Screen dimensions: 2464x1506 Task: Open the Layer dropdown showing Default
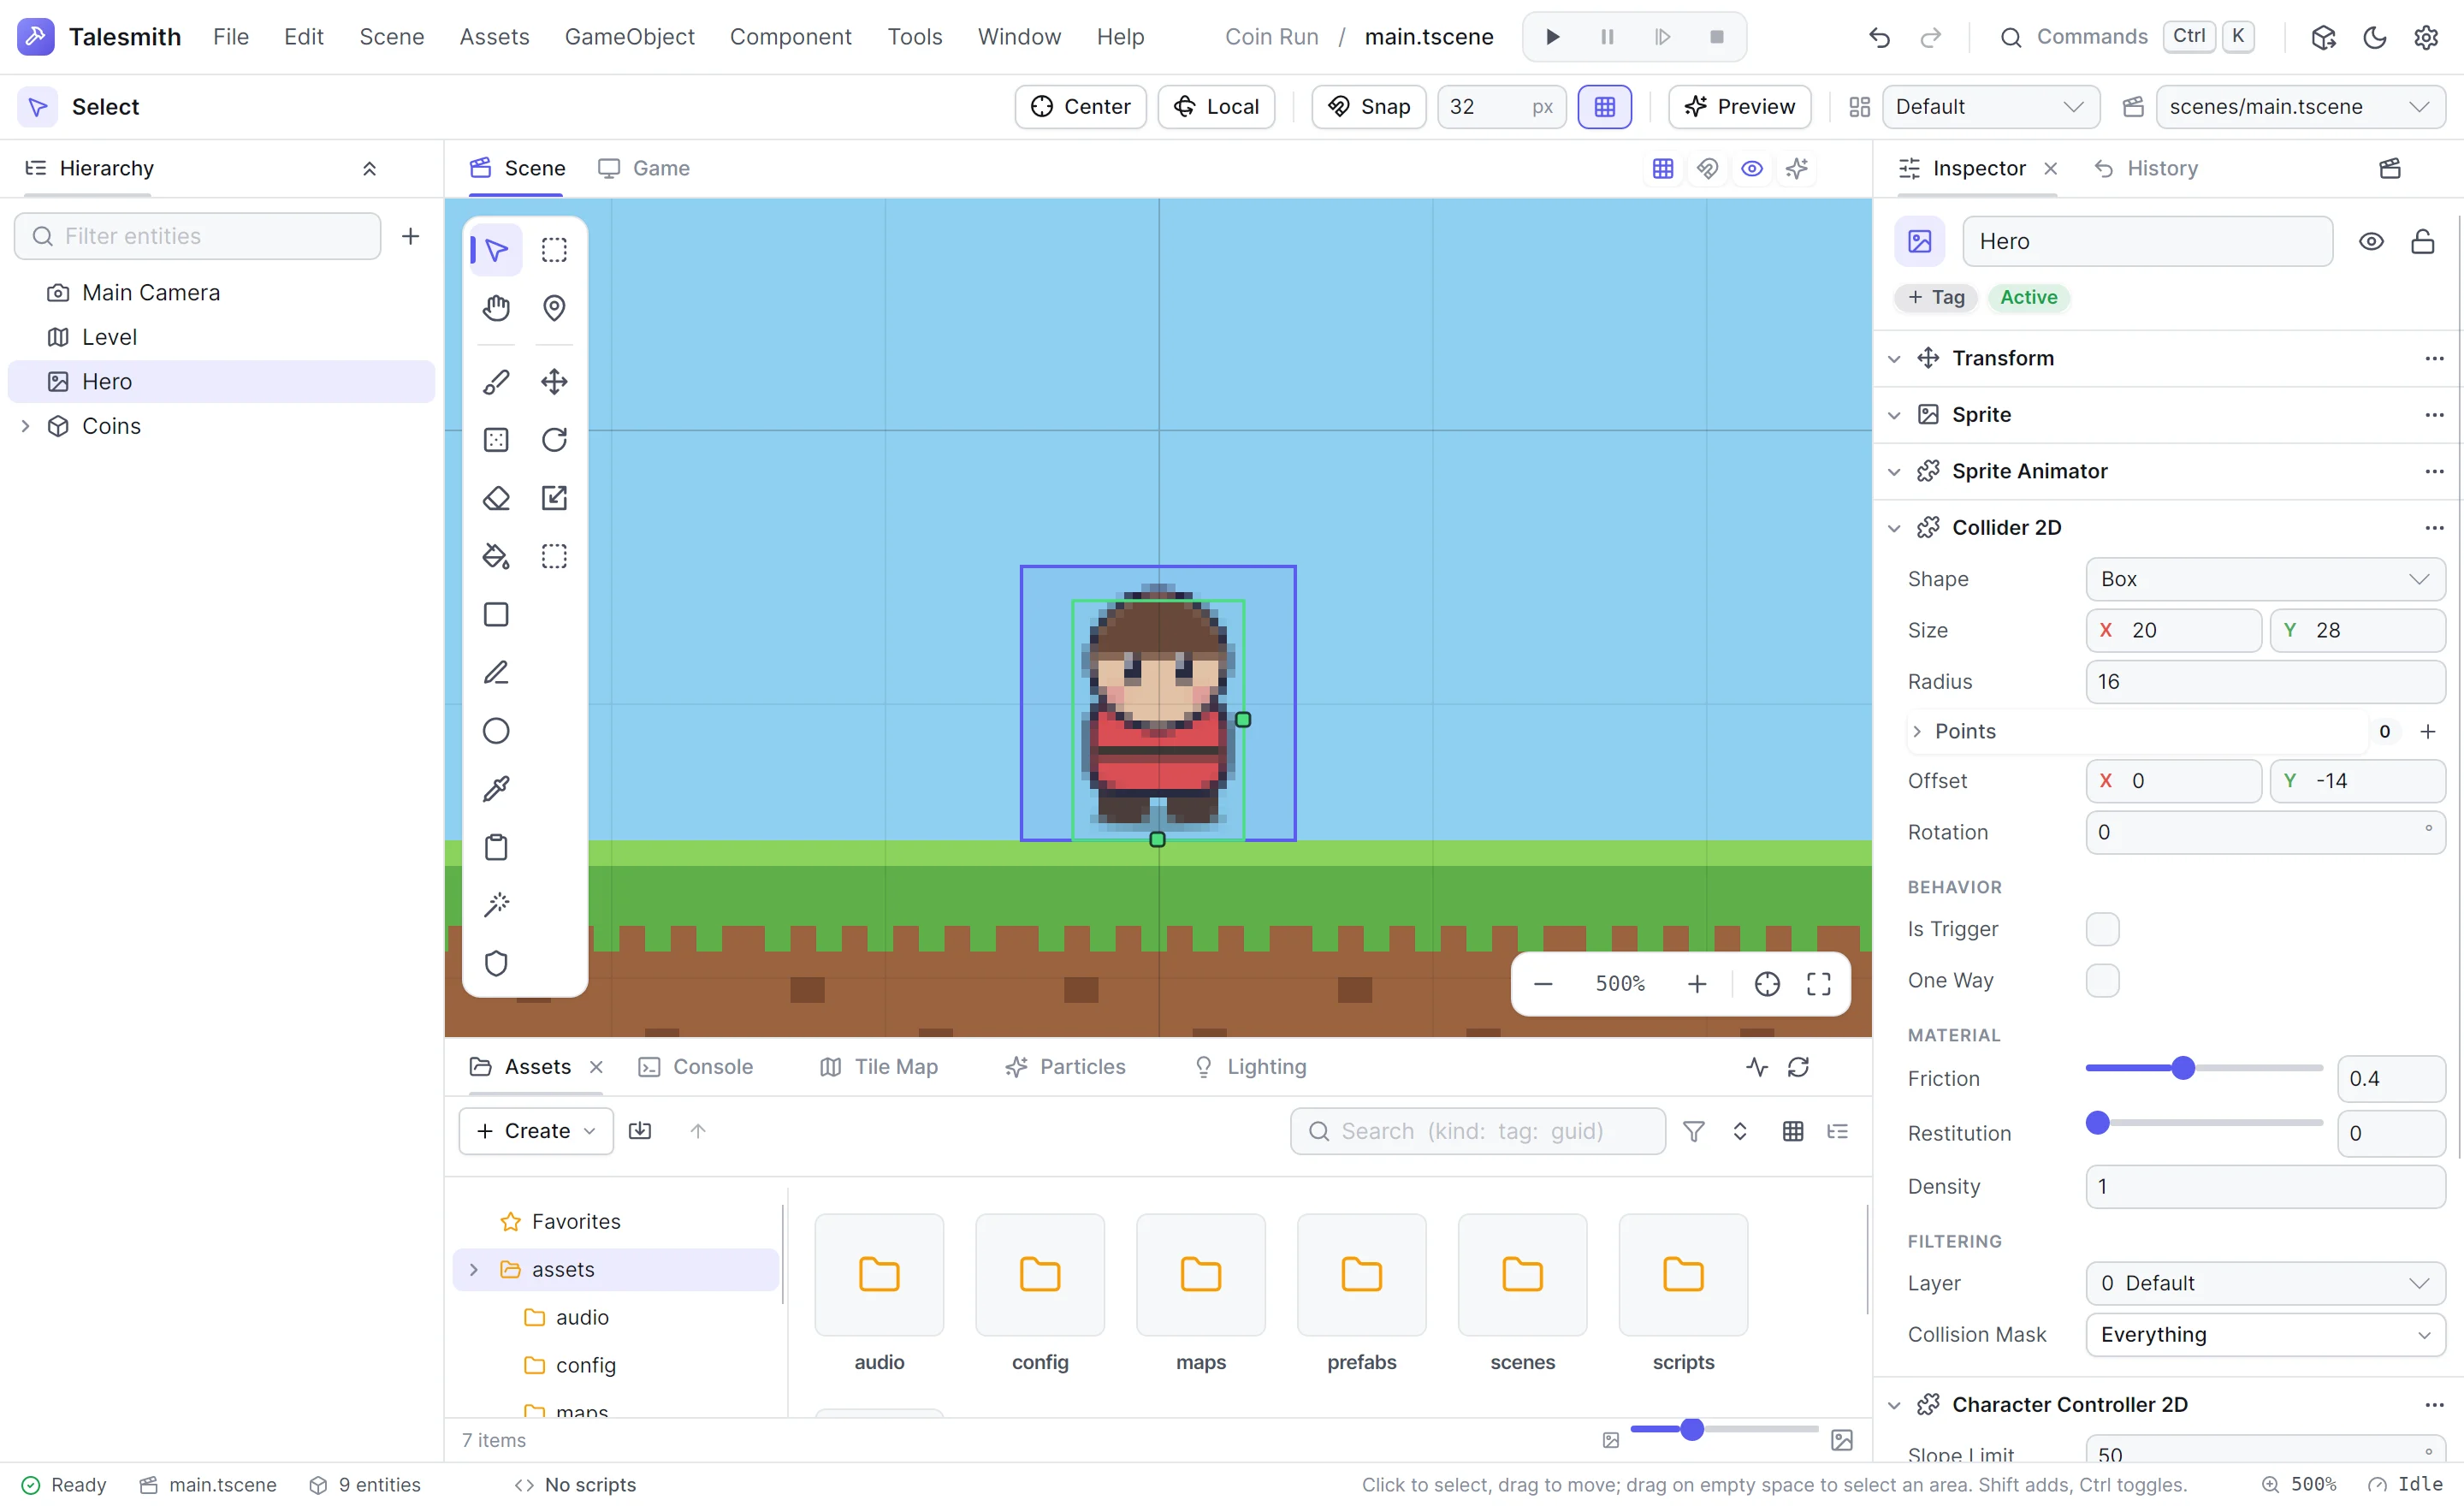pyautogui.click(x=2265, y=1283)
